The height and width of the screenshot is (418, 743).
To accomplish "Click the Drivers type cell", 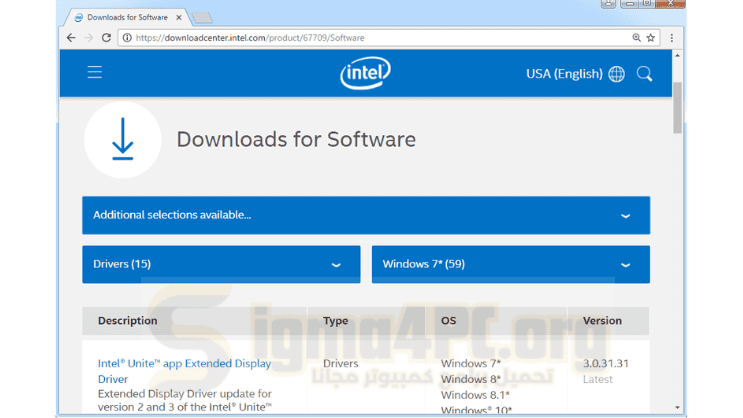I will [x=341, y=363].
